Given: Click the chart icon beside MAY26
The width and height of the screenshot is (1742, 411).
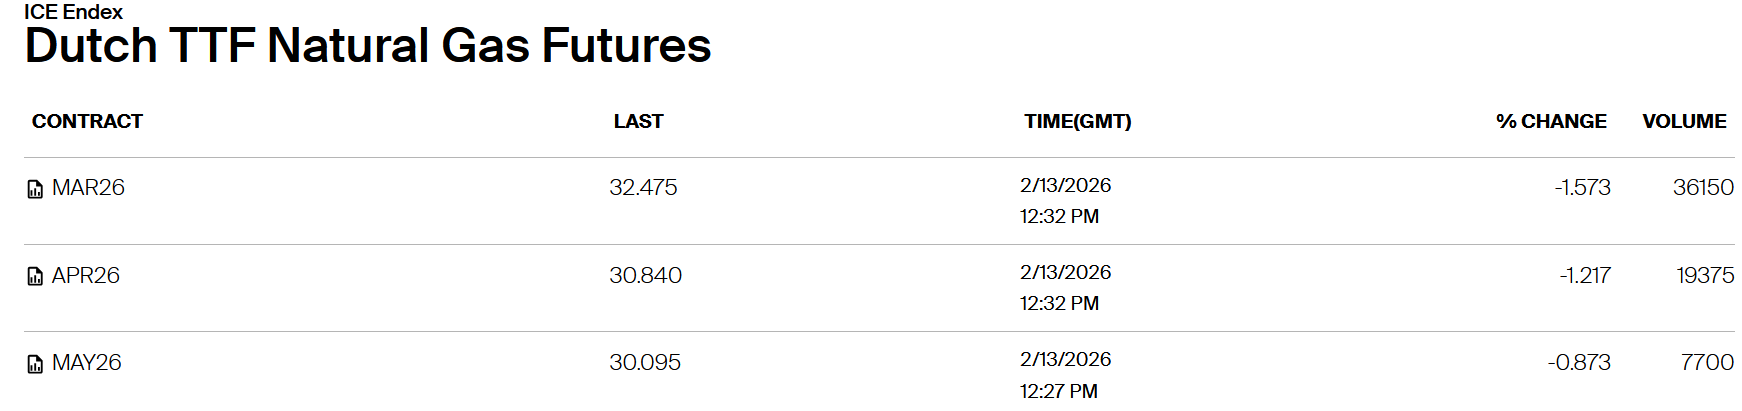Looking at the screenshot, I should click(x=35, y=364).
